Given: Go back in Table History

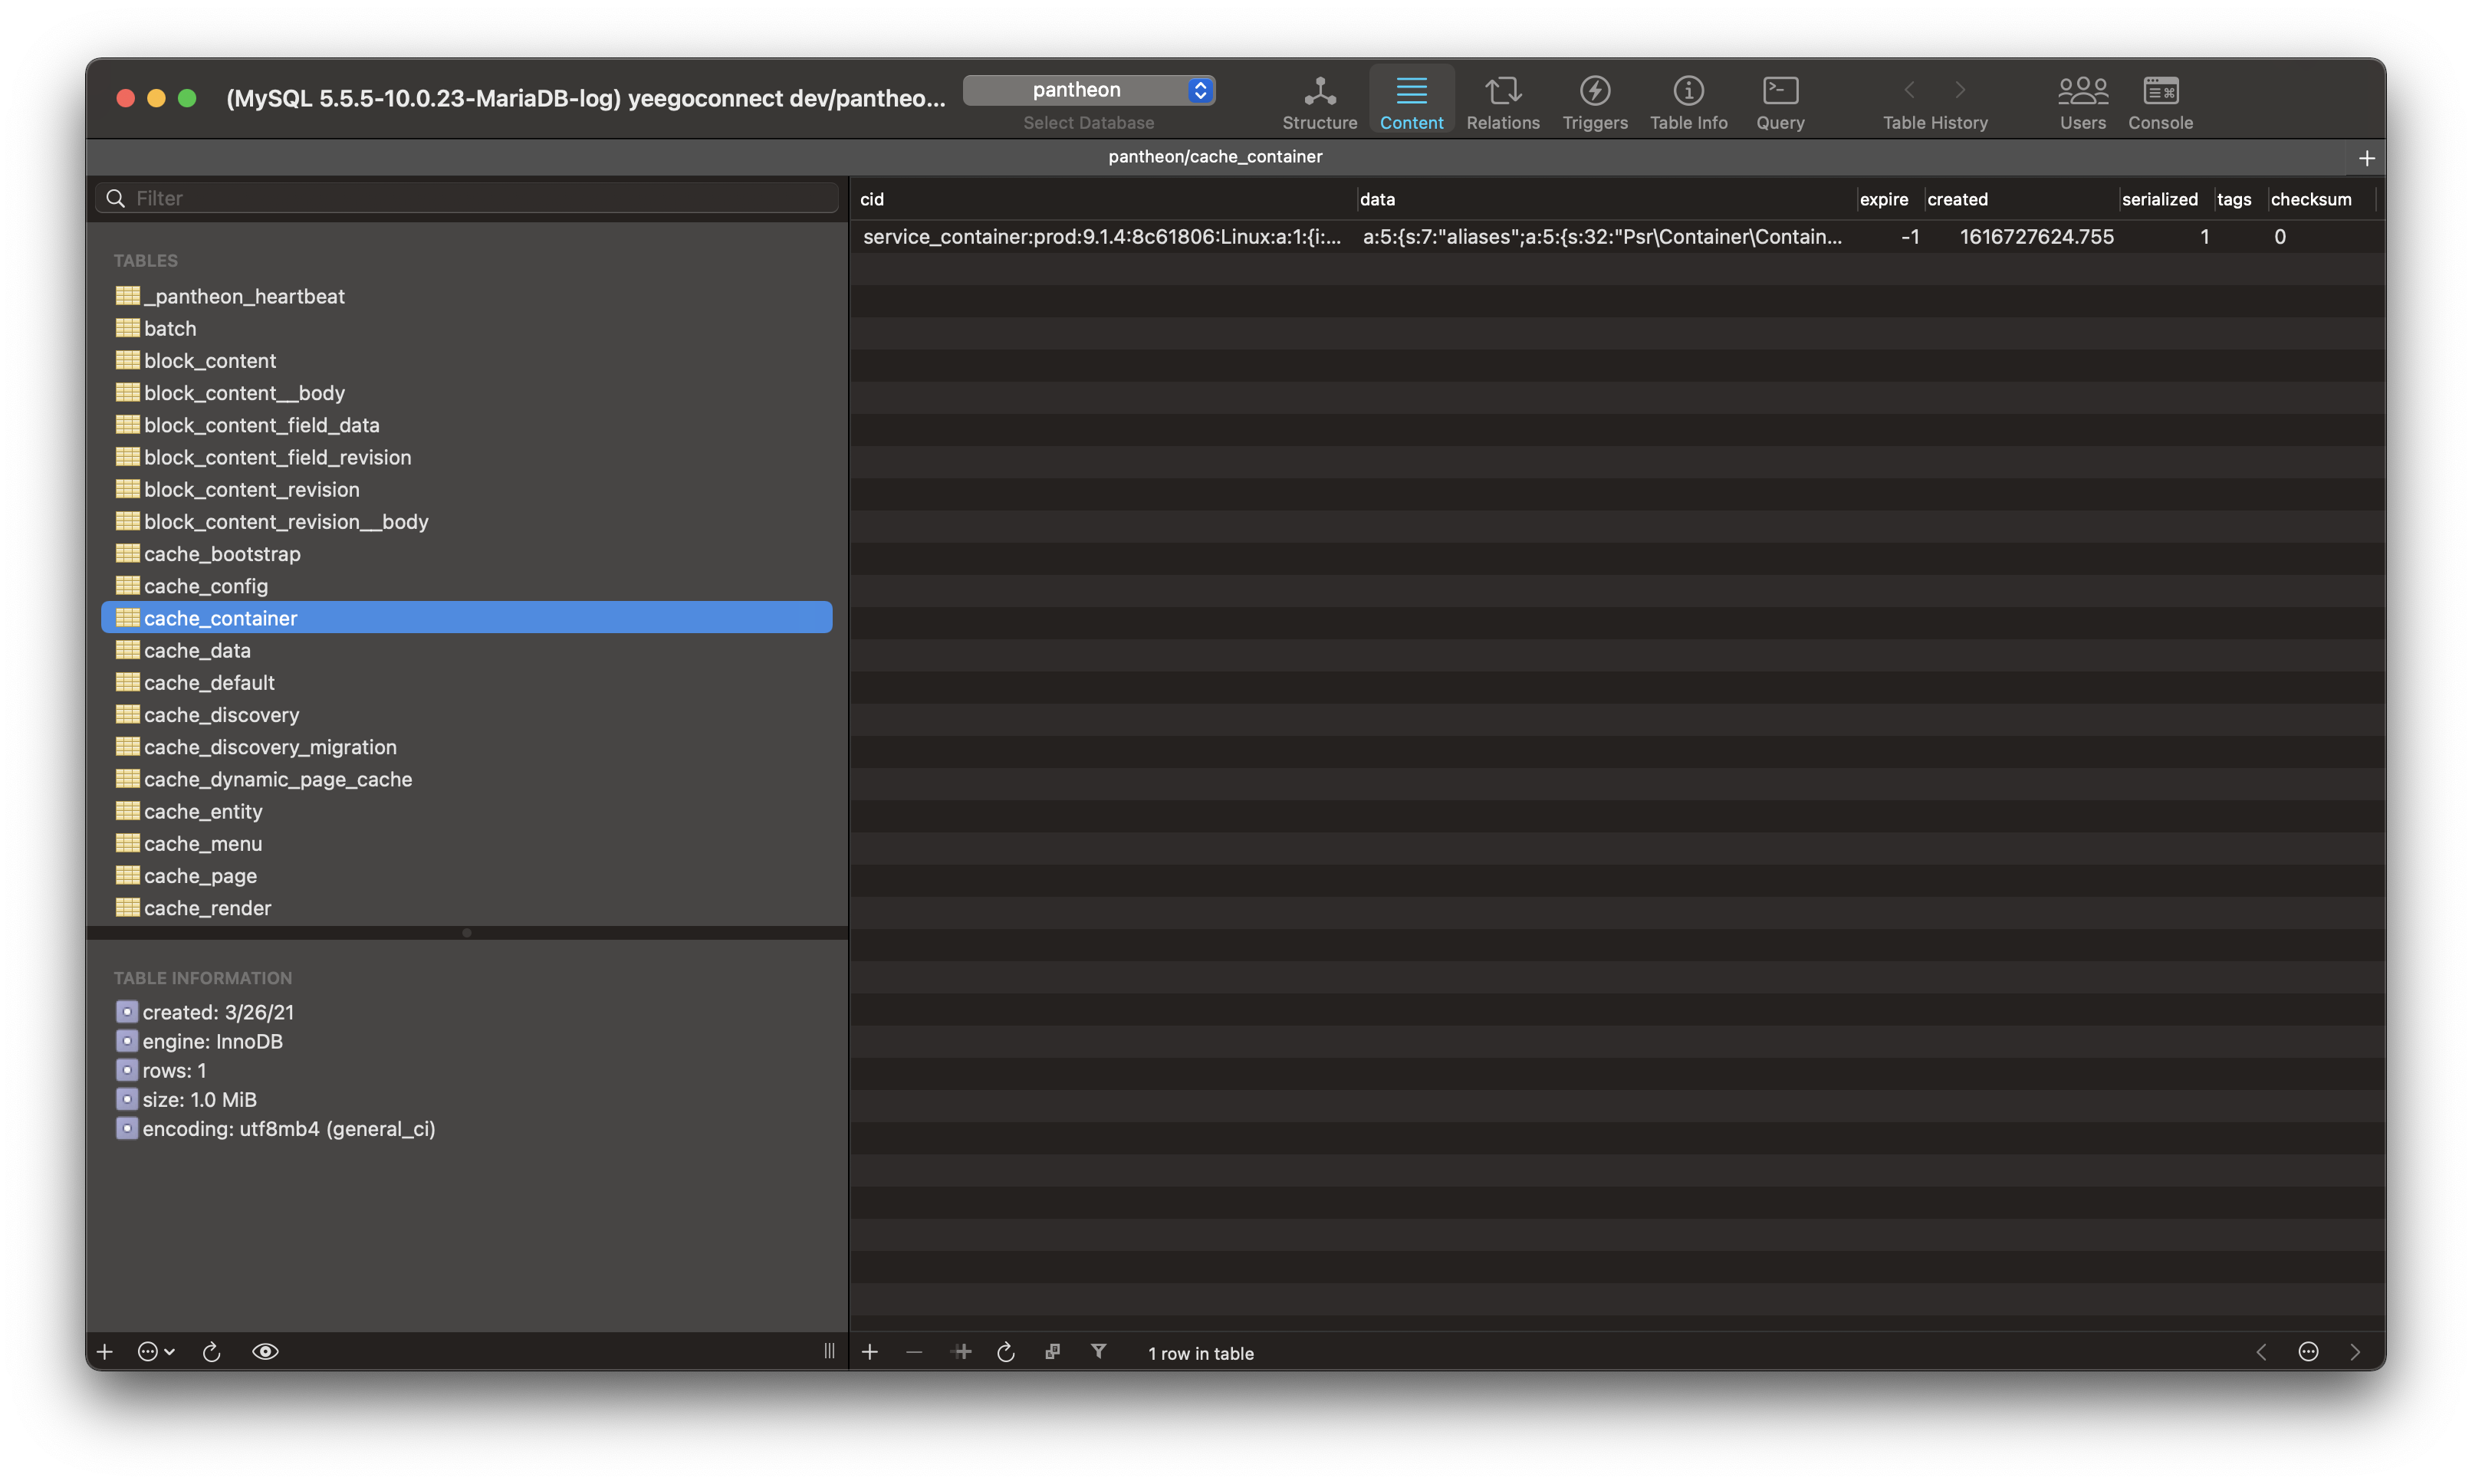Looking at the screenshot, I should click(1909, 90).
